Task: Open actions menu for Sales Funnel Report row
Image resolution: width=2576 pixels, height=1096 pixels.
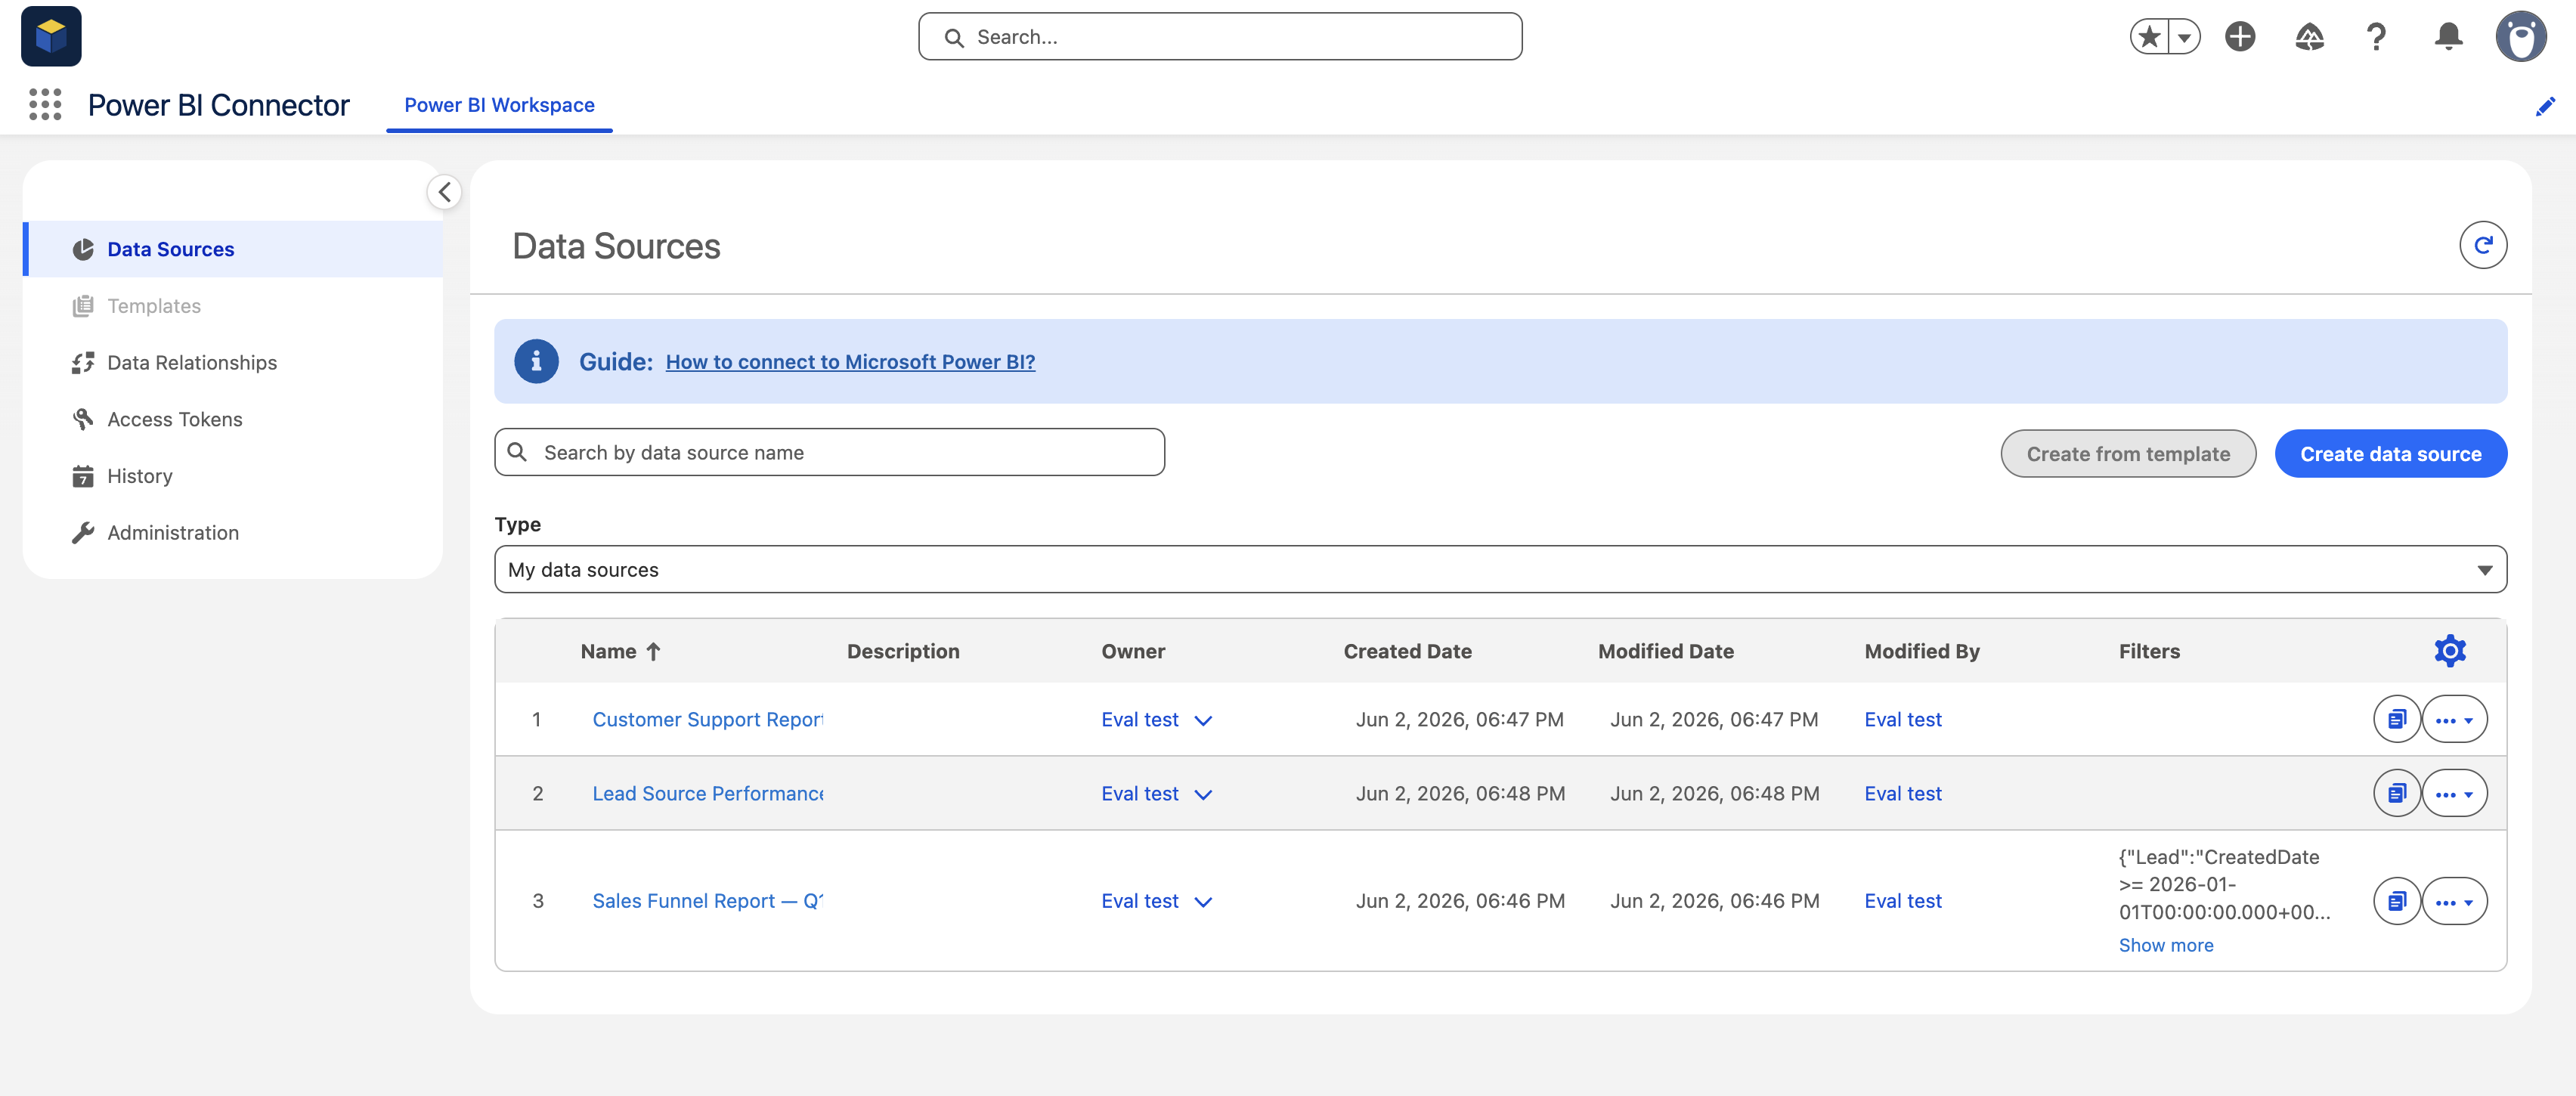Action: 2454,901
